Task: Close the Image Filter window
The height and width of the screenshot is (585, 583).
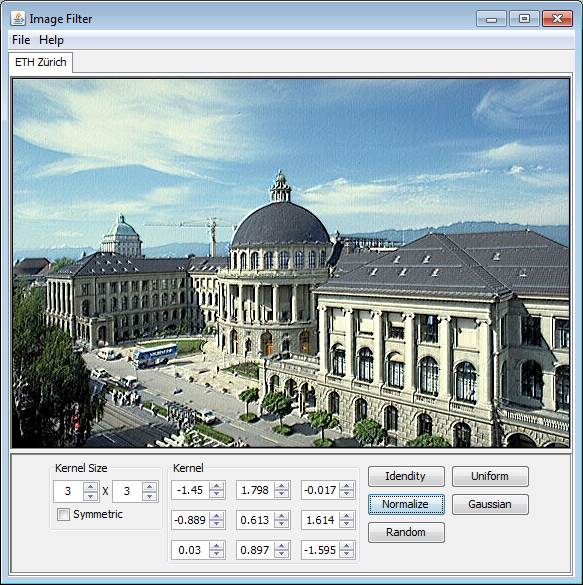Action: click(557, 19)
